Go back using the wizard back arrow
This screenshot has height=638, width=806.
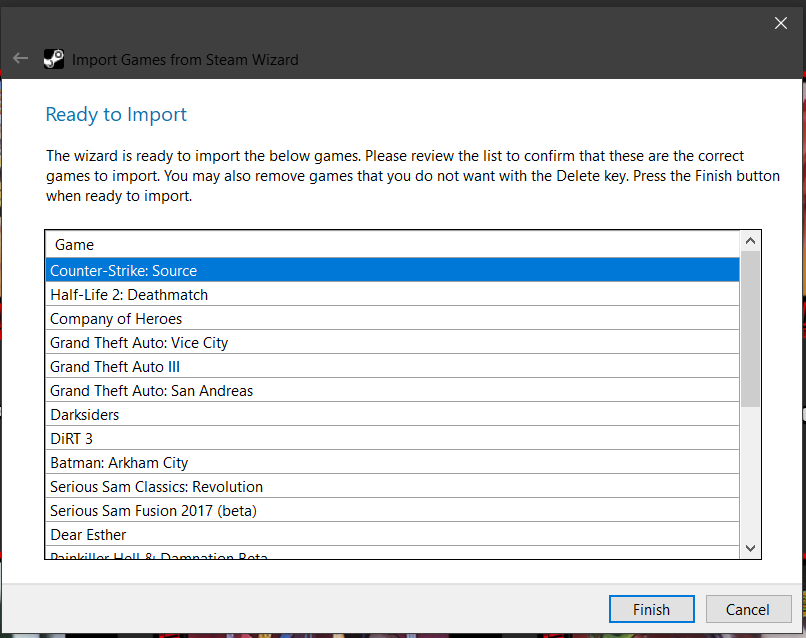[x=21, y=59]
